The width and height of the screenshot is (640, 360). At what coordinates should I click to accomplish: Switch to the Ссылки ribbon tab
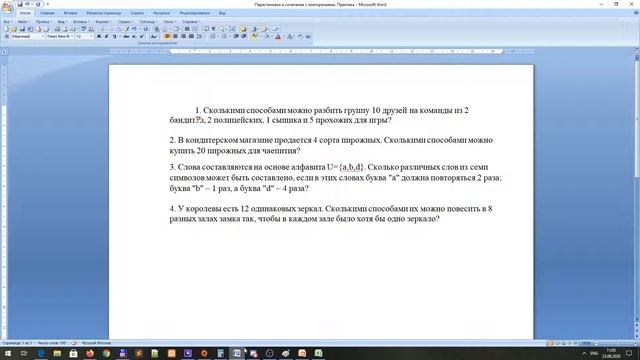click(137, 13)
